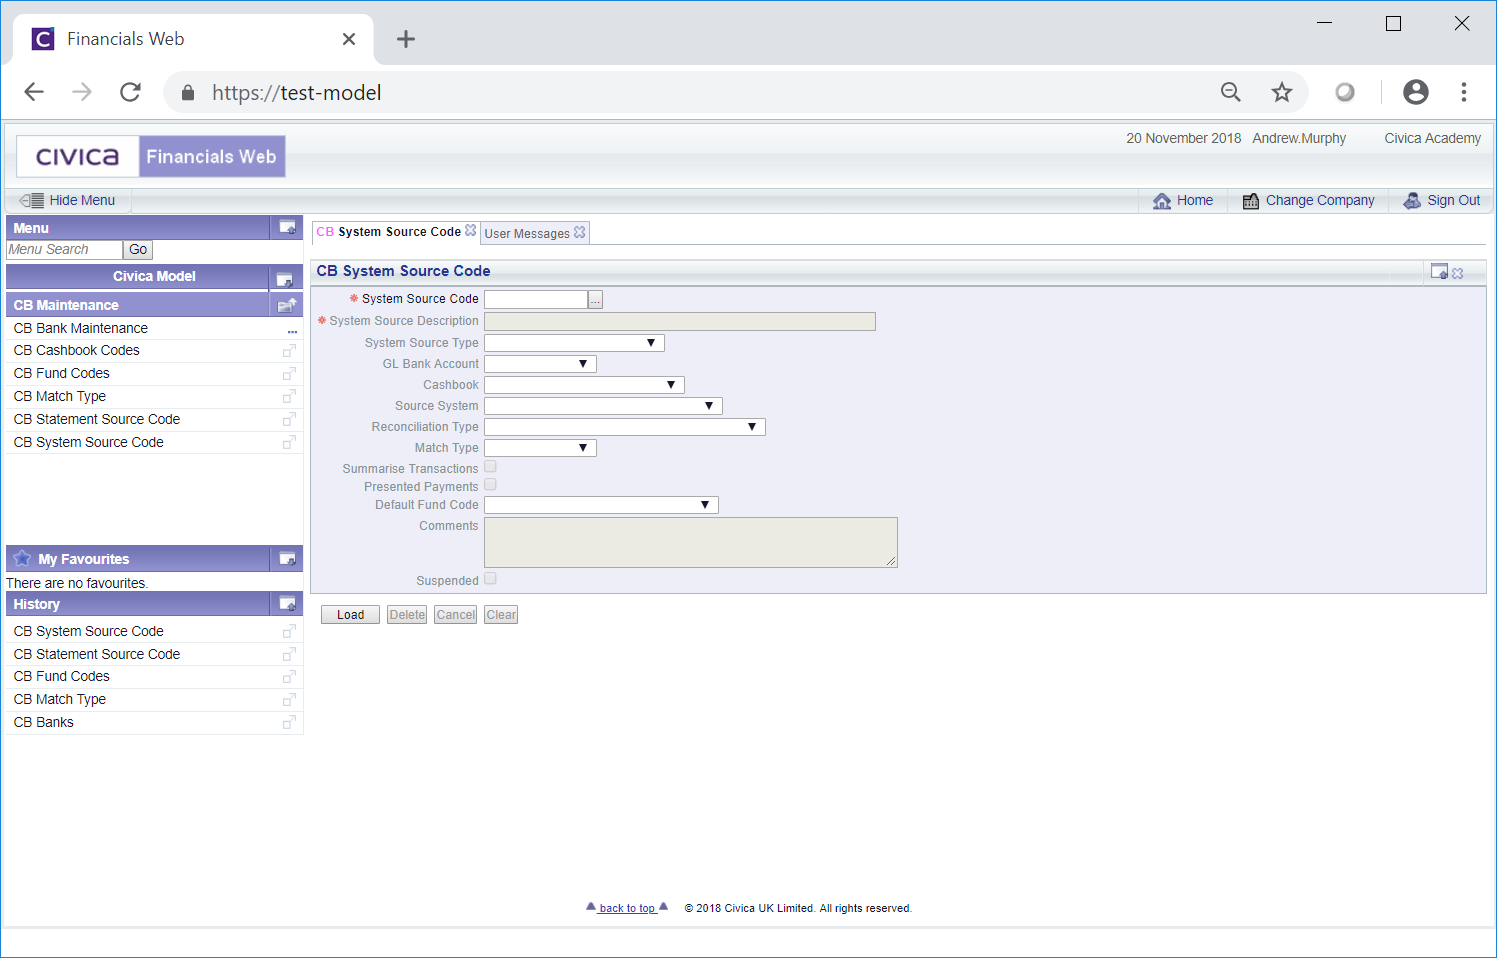Click the ellipsis icon beside CB Bank Maintenance

click(292, 331)
